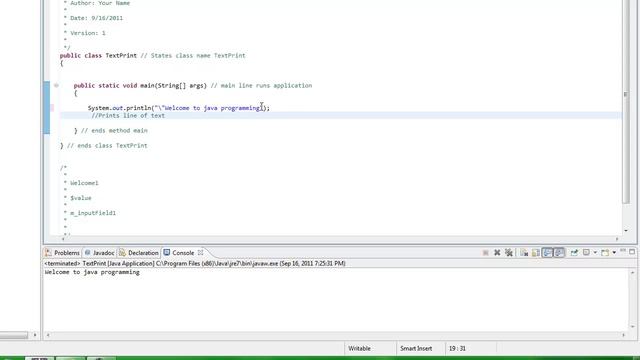Click the Open Console icon

pos(605,253)
